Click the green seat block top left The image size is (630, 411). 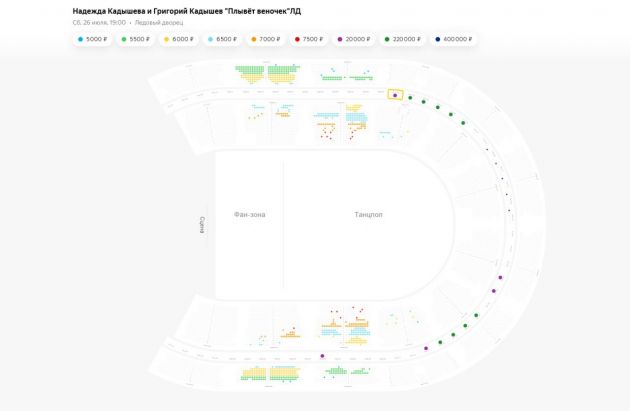267,74
